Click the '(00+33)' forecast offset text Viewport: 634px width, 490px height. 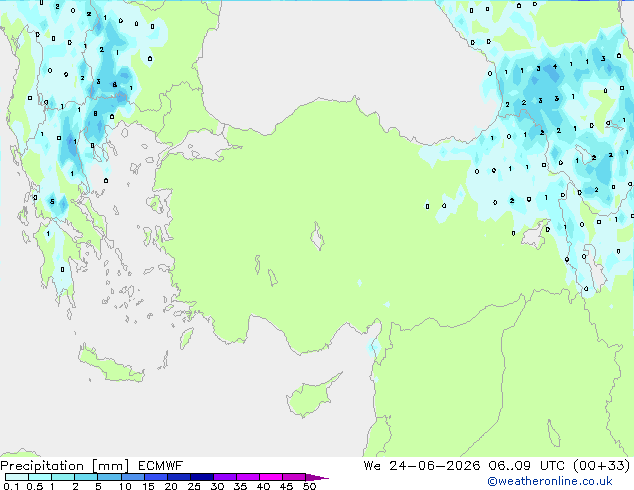click(x=602, y=466)
